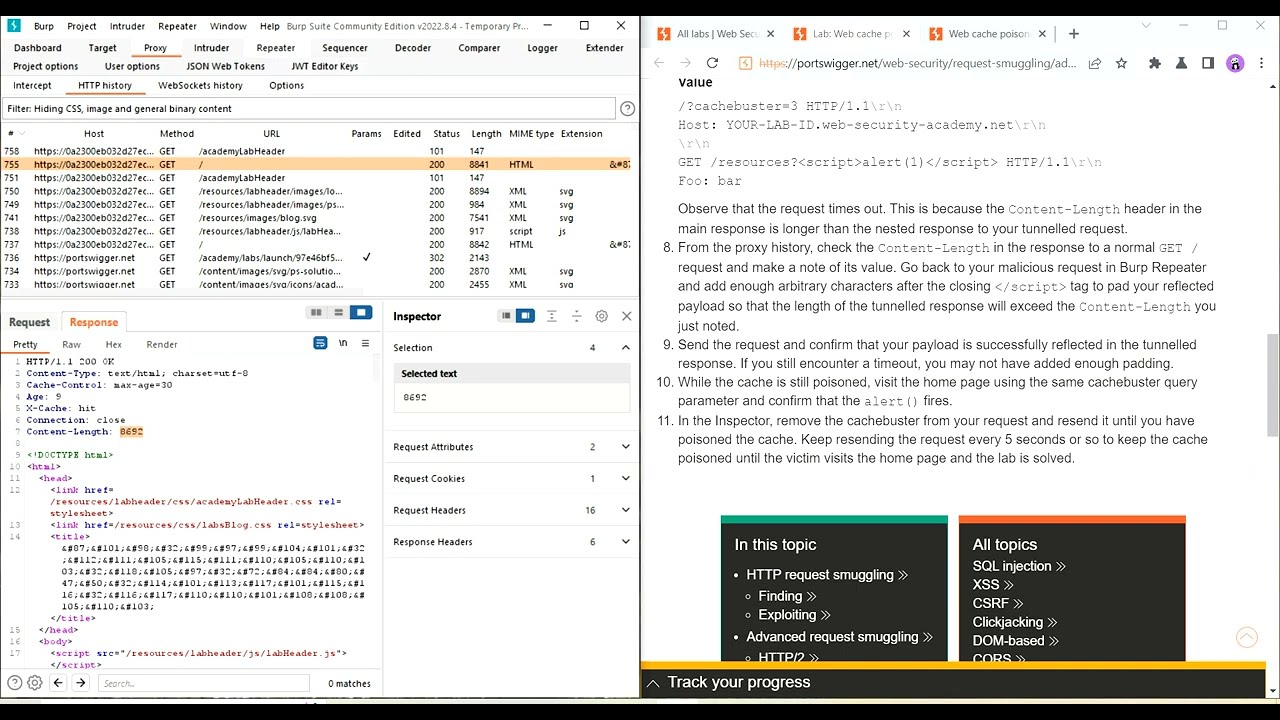Open the filter help question mark icon
1280x720 pixels.
point(627,109)
